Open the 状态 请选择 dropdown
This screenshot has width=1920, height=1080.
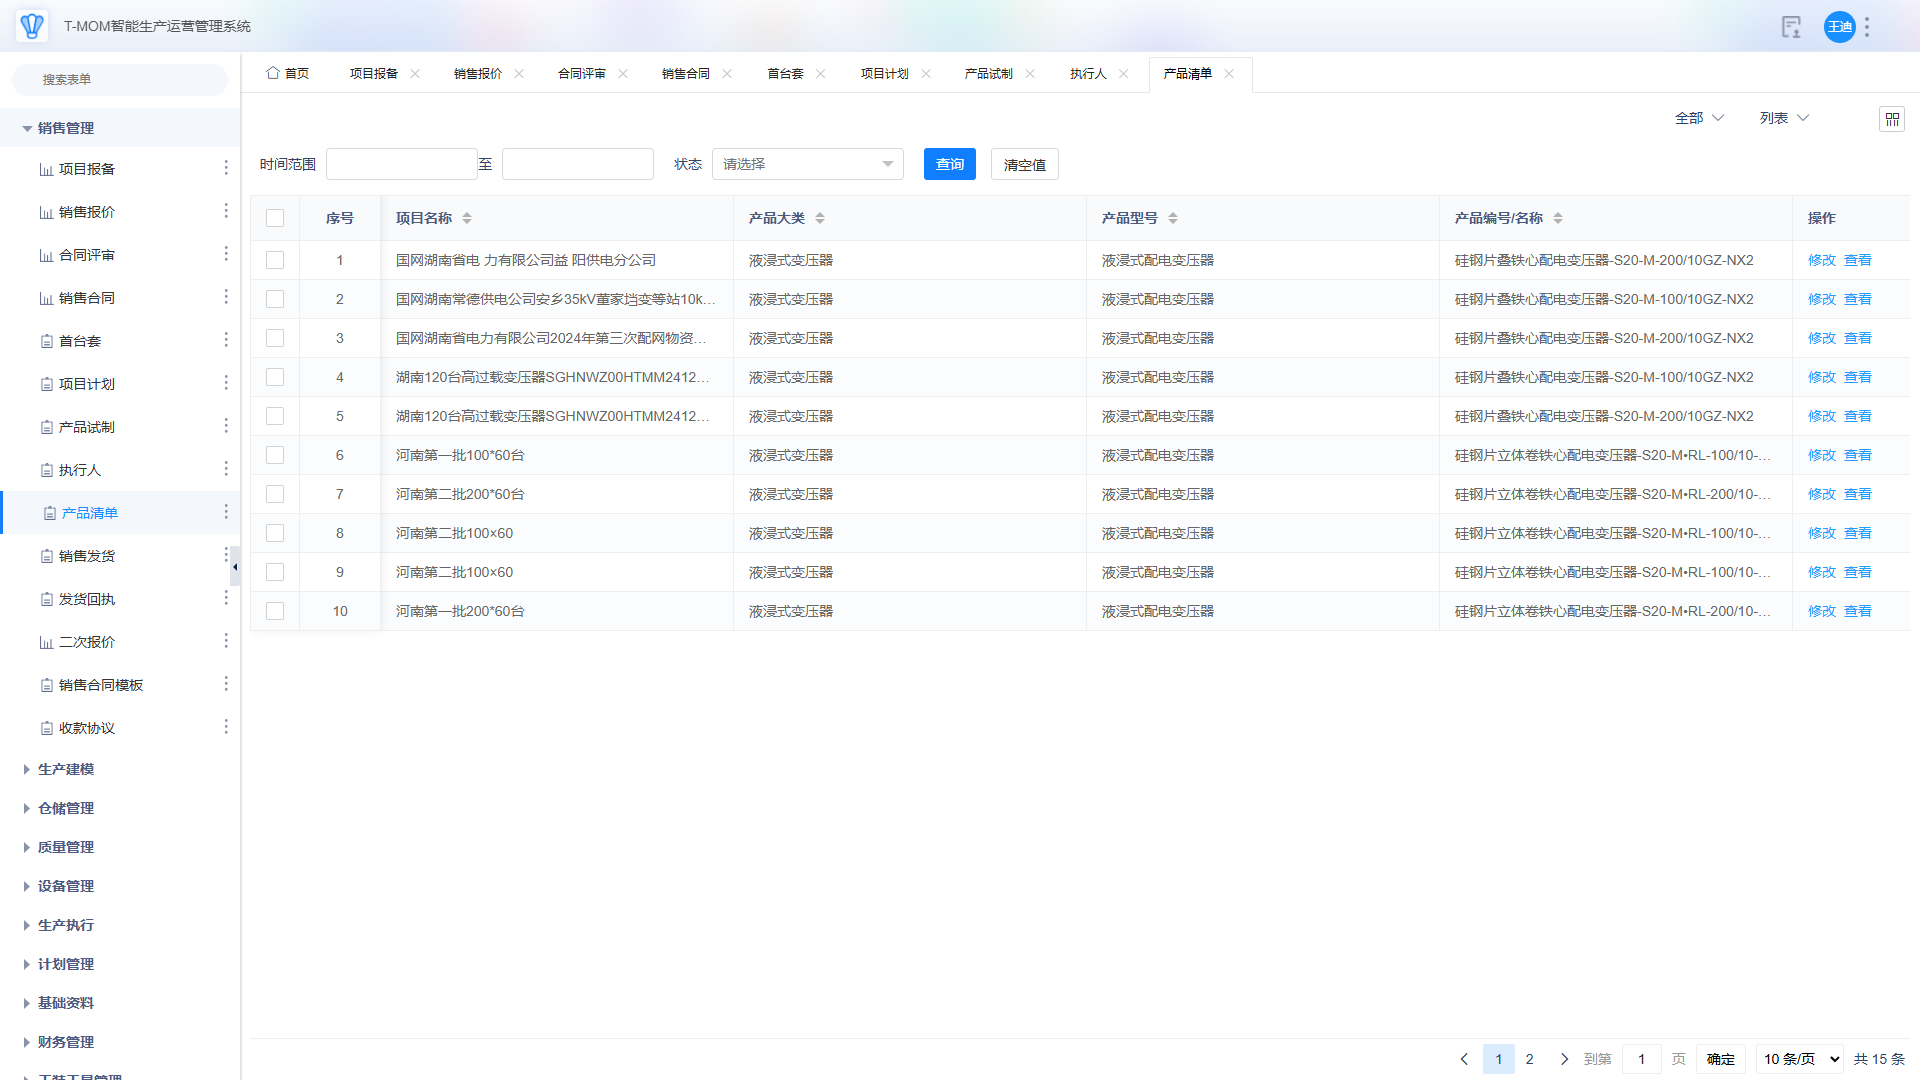coord(807,164)
